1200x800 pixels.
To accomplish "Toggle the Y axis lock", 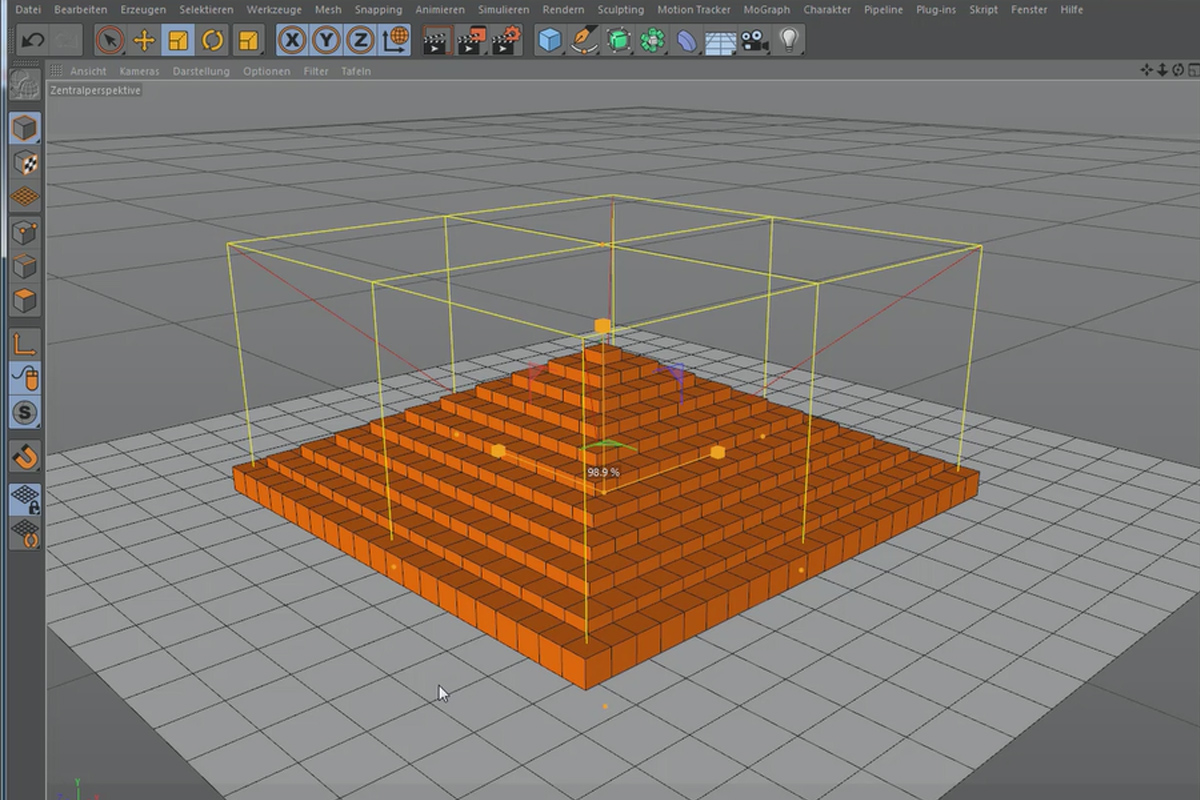I will (x=327, y=40).
